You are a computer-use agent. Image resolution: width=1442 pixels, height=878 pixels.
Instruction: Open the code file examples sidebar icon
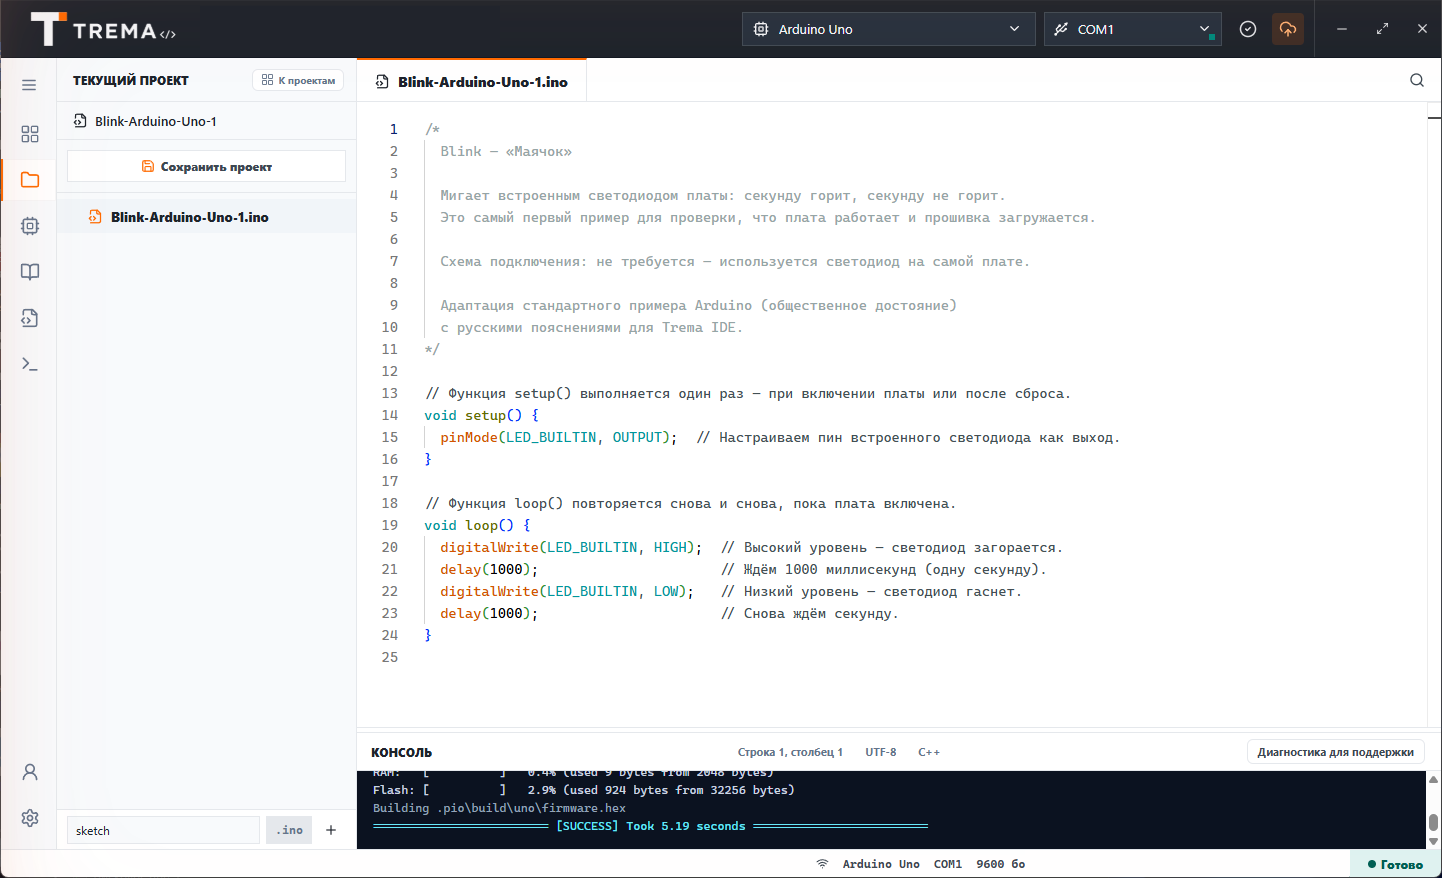(30, 318)
